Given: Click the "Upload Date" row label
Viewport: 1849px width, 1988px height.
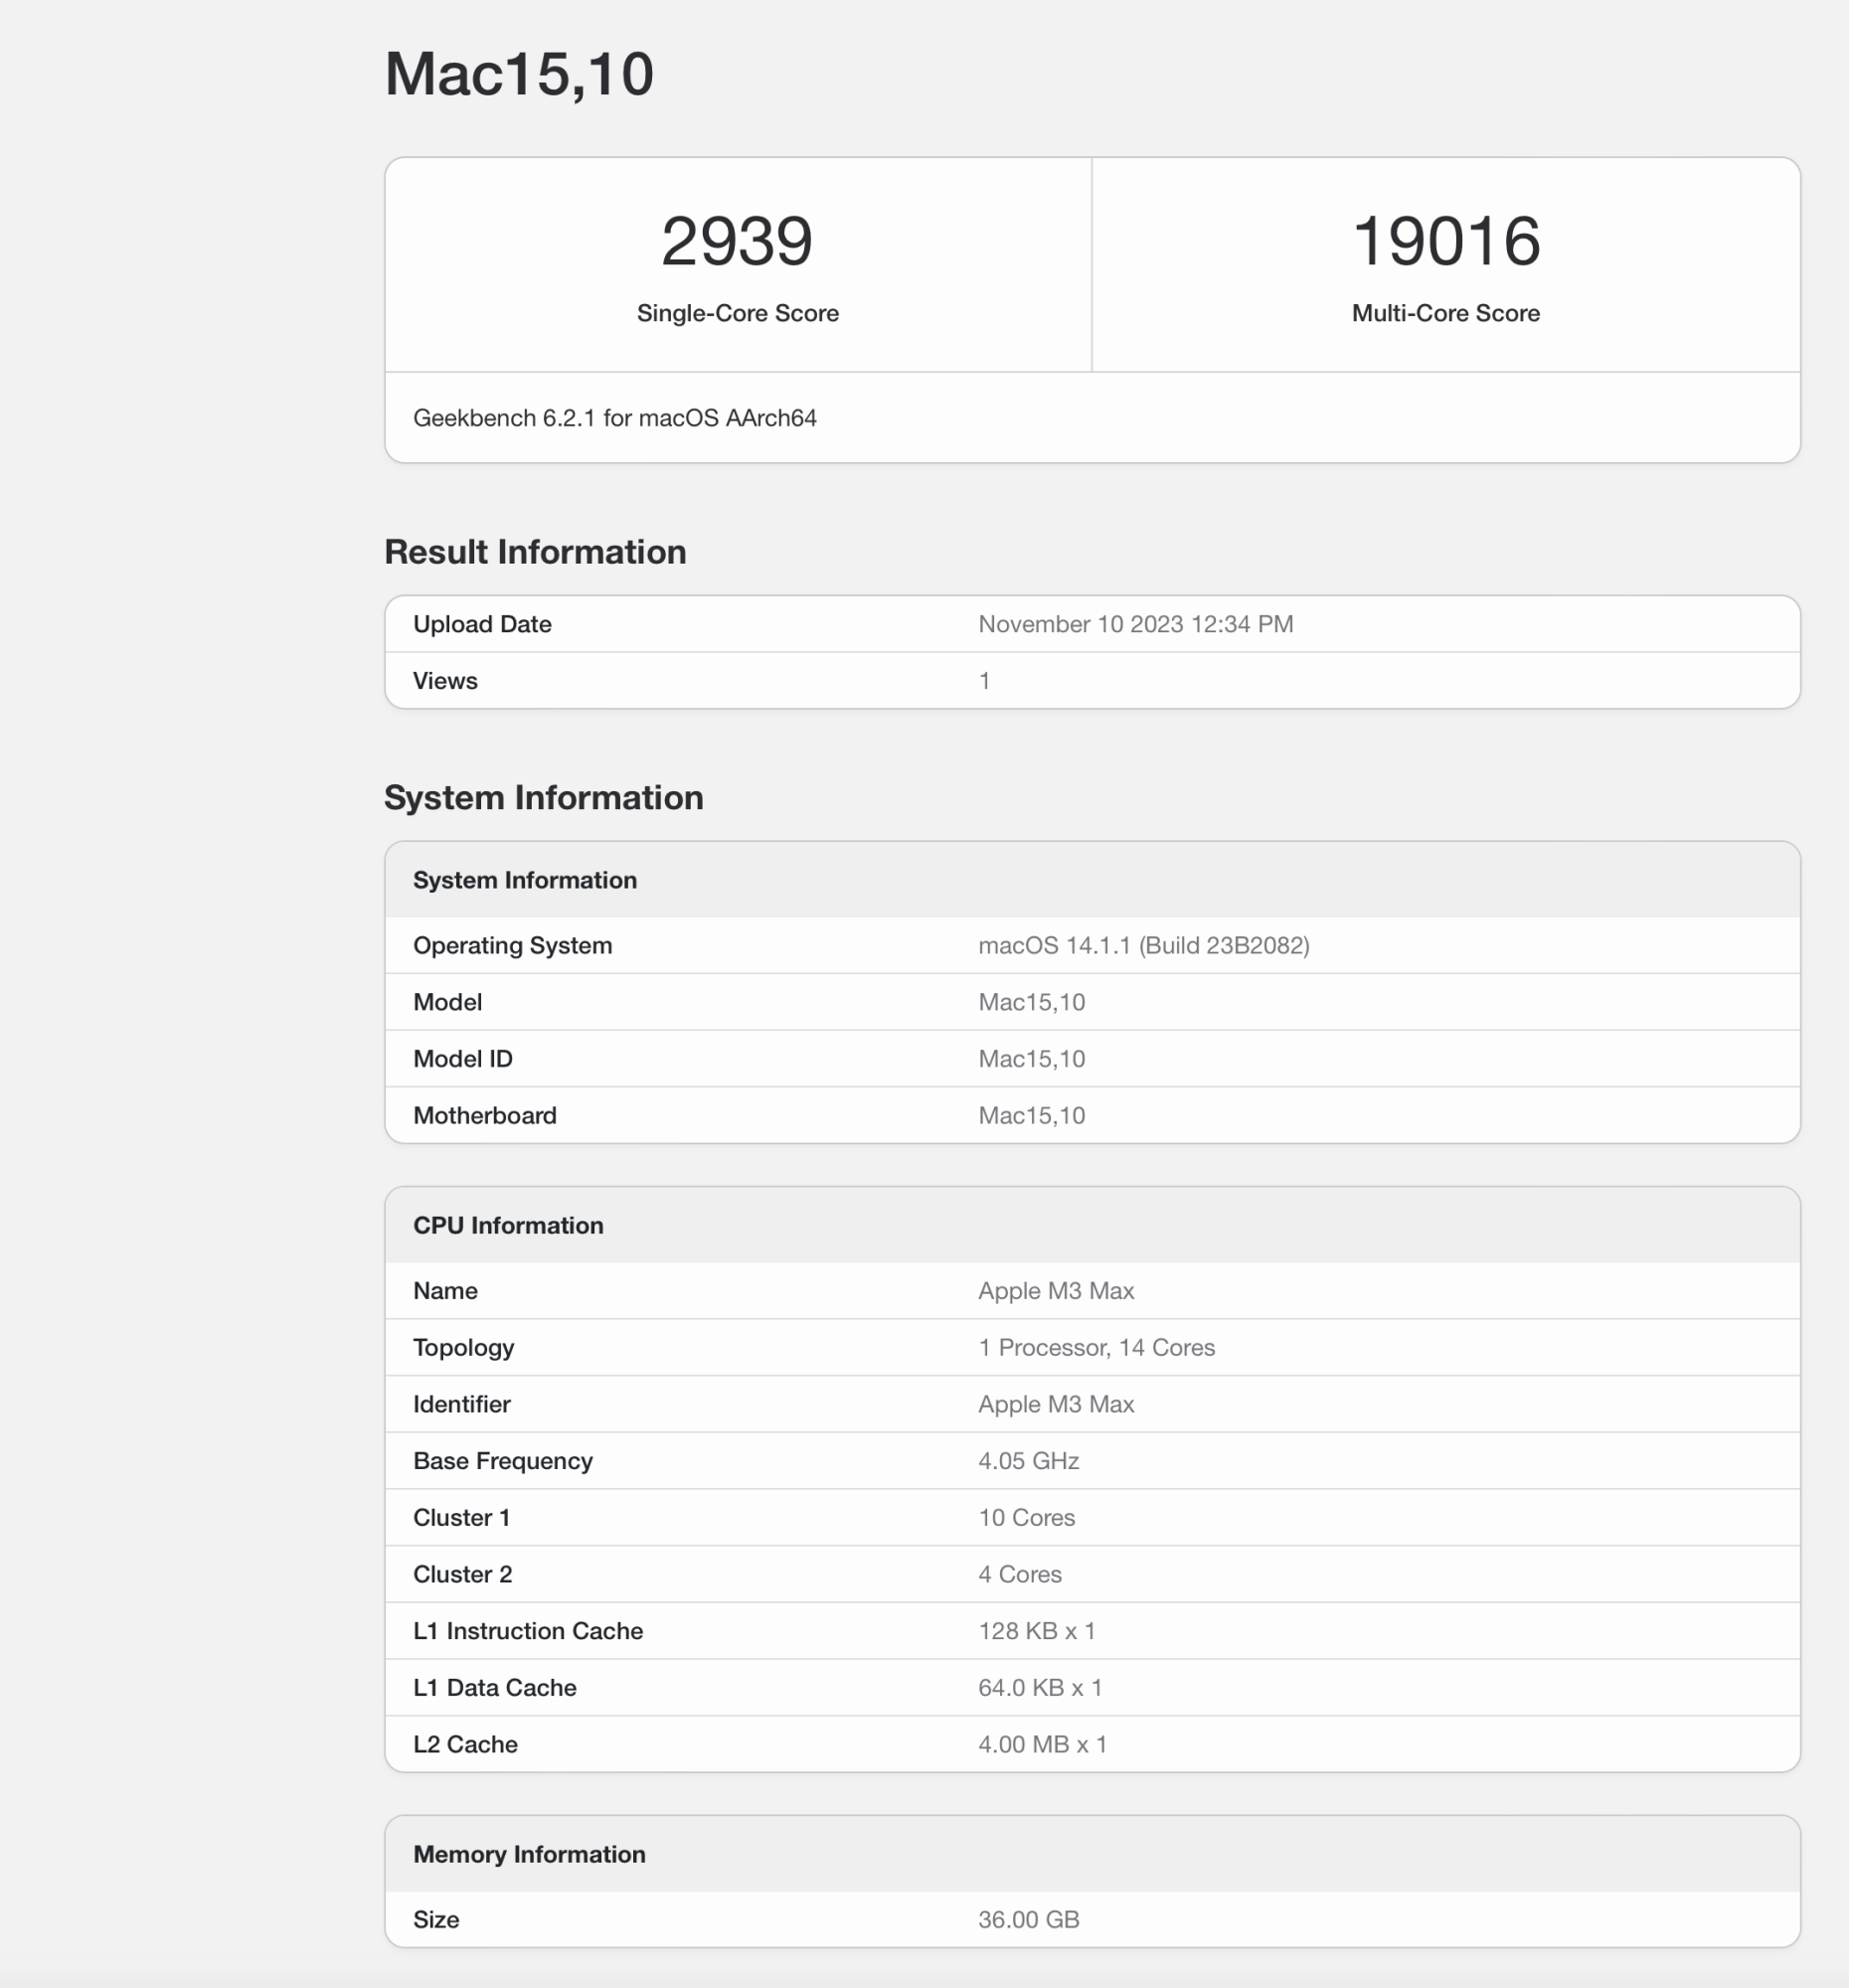Looking at the screenshot, I should coord(482,624).
